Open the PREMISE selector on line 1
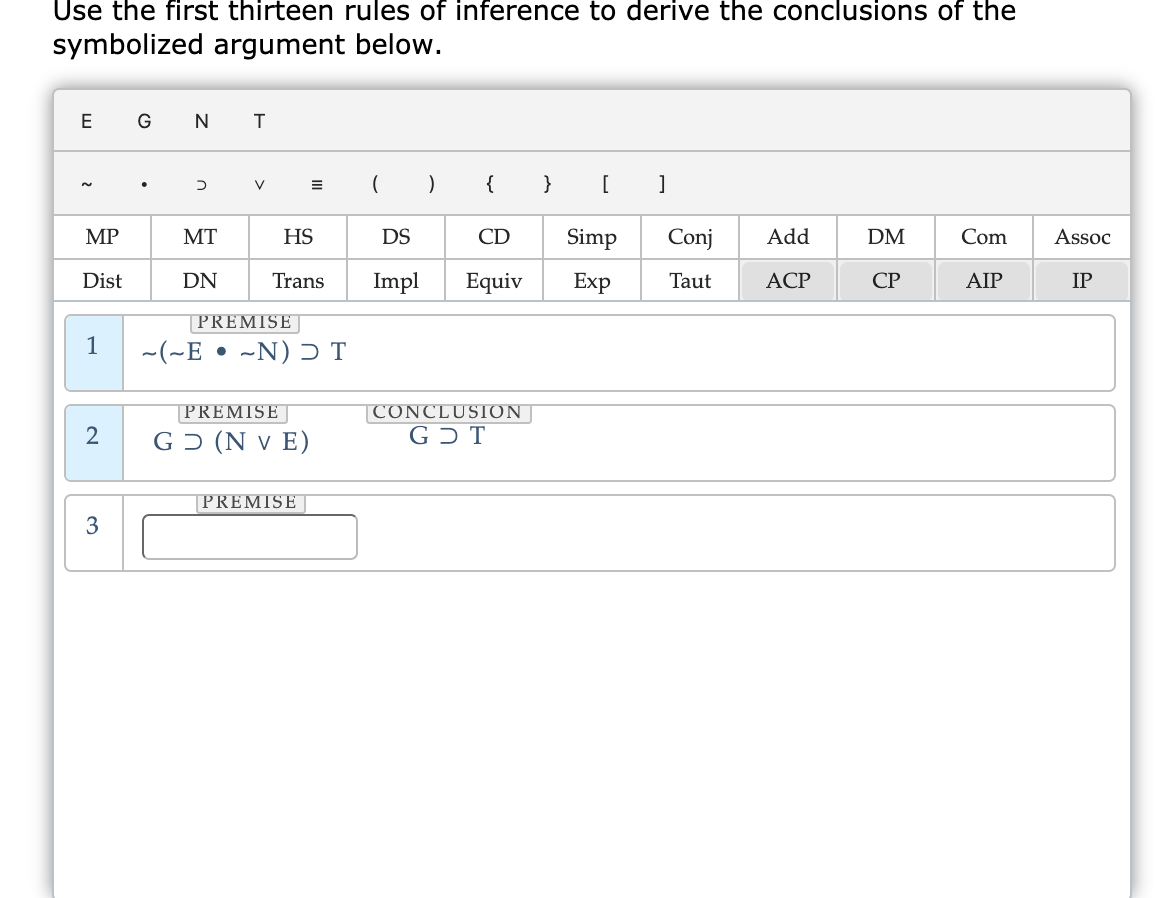Screen dimensions: 1172x898 pyautogui.click(x=245, y=321)
